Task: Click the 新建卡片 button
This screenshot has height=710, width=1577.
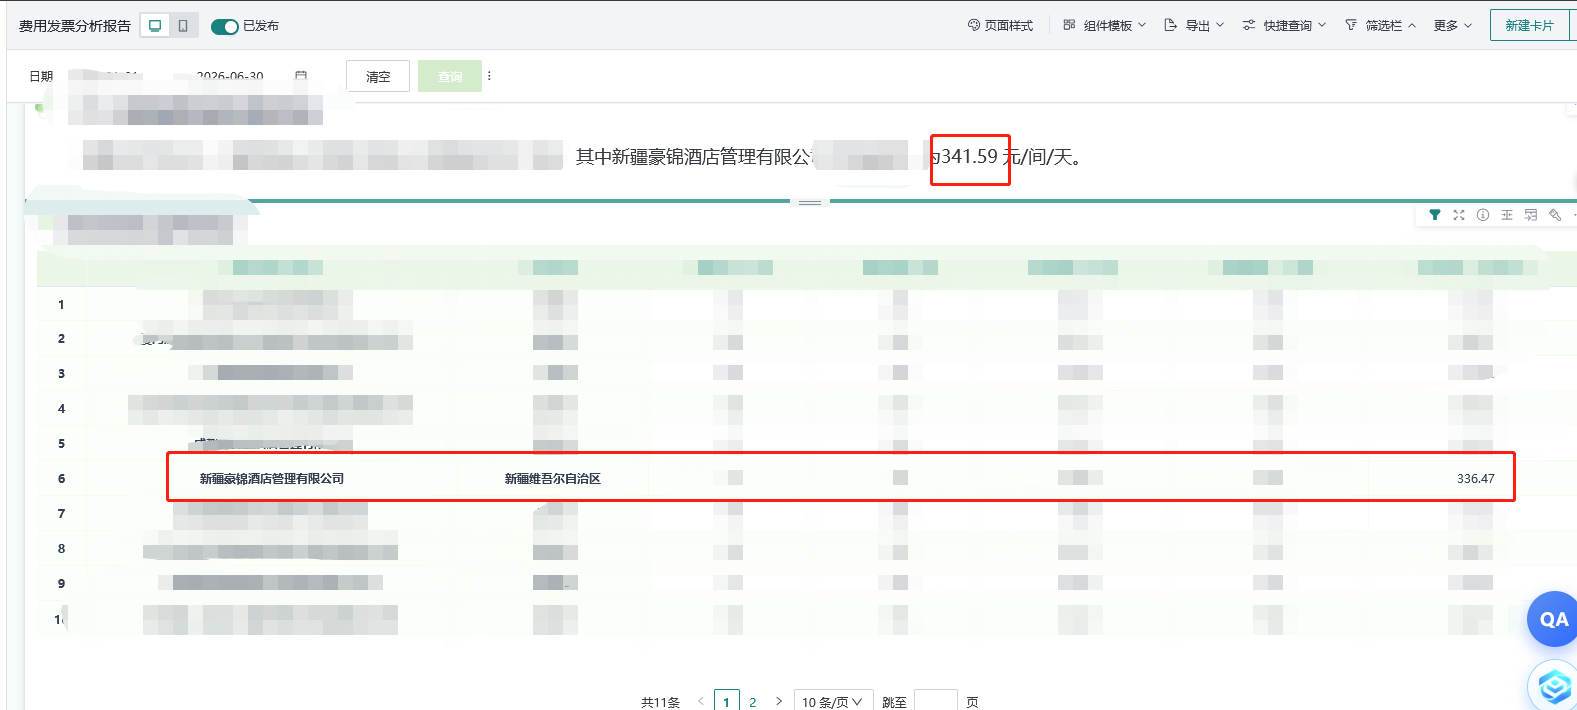Action: click(x=1530, y=26)
